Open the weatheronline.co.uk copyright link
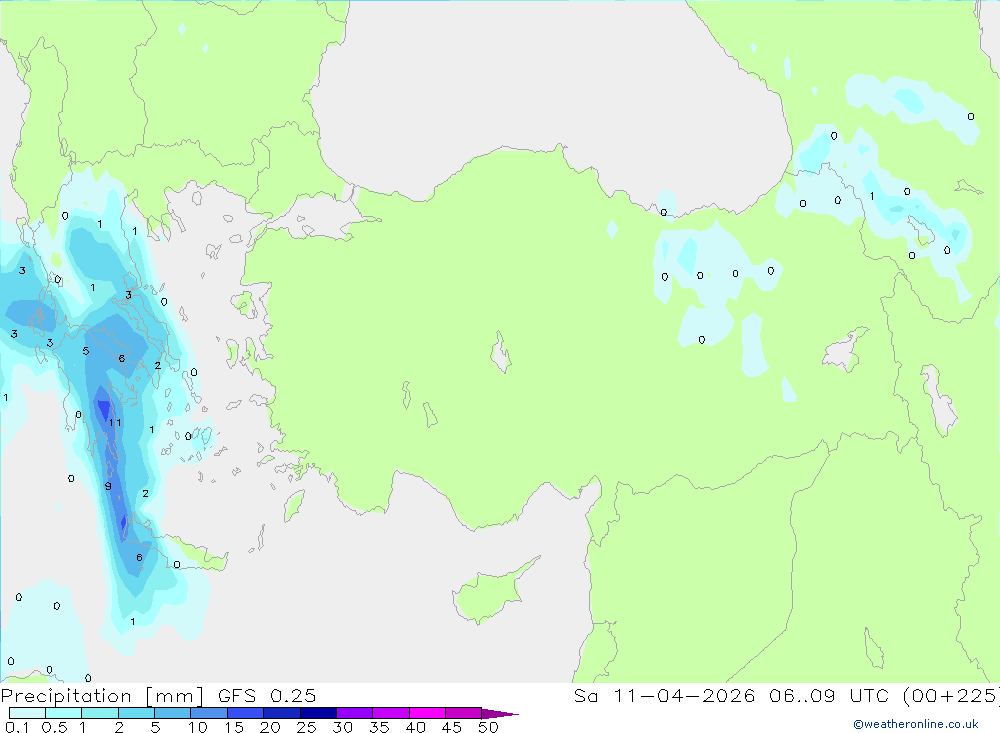 point(916,724)
